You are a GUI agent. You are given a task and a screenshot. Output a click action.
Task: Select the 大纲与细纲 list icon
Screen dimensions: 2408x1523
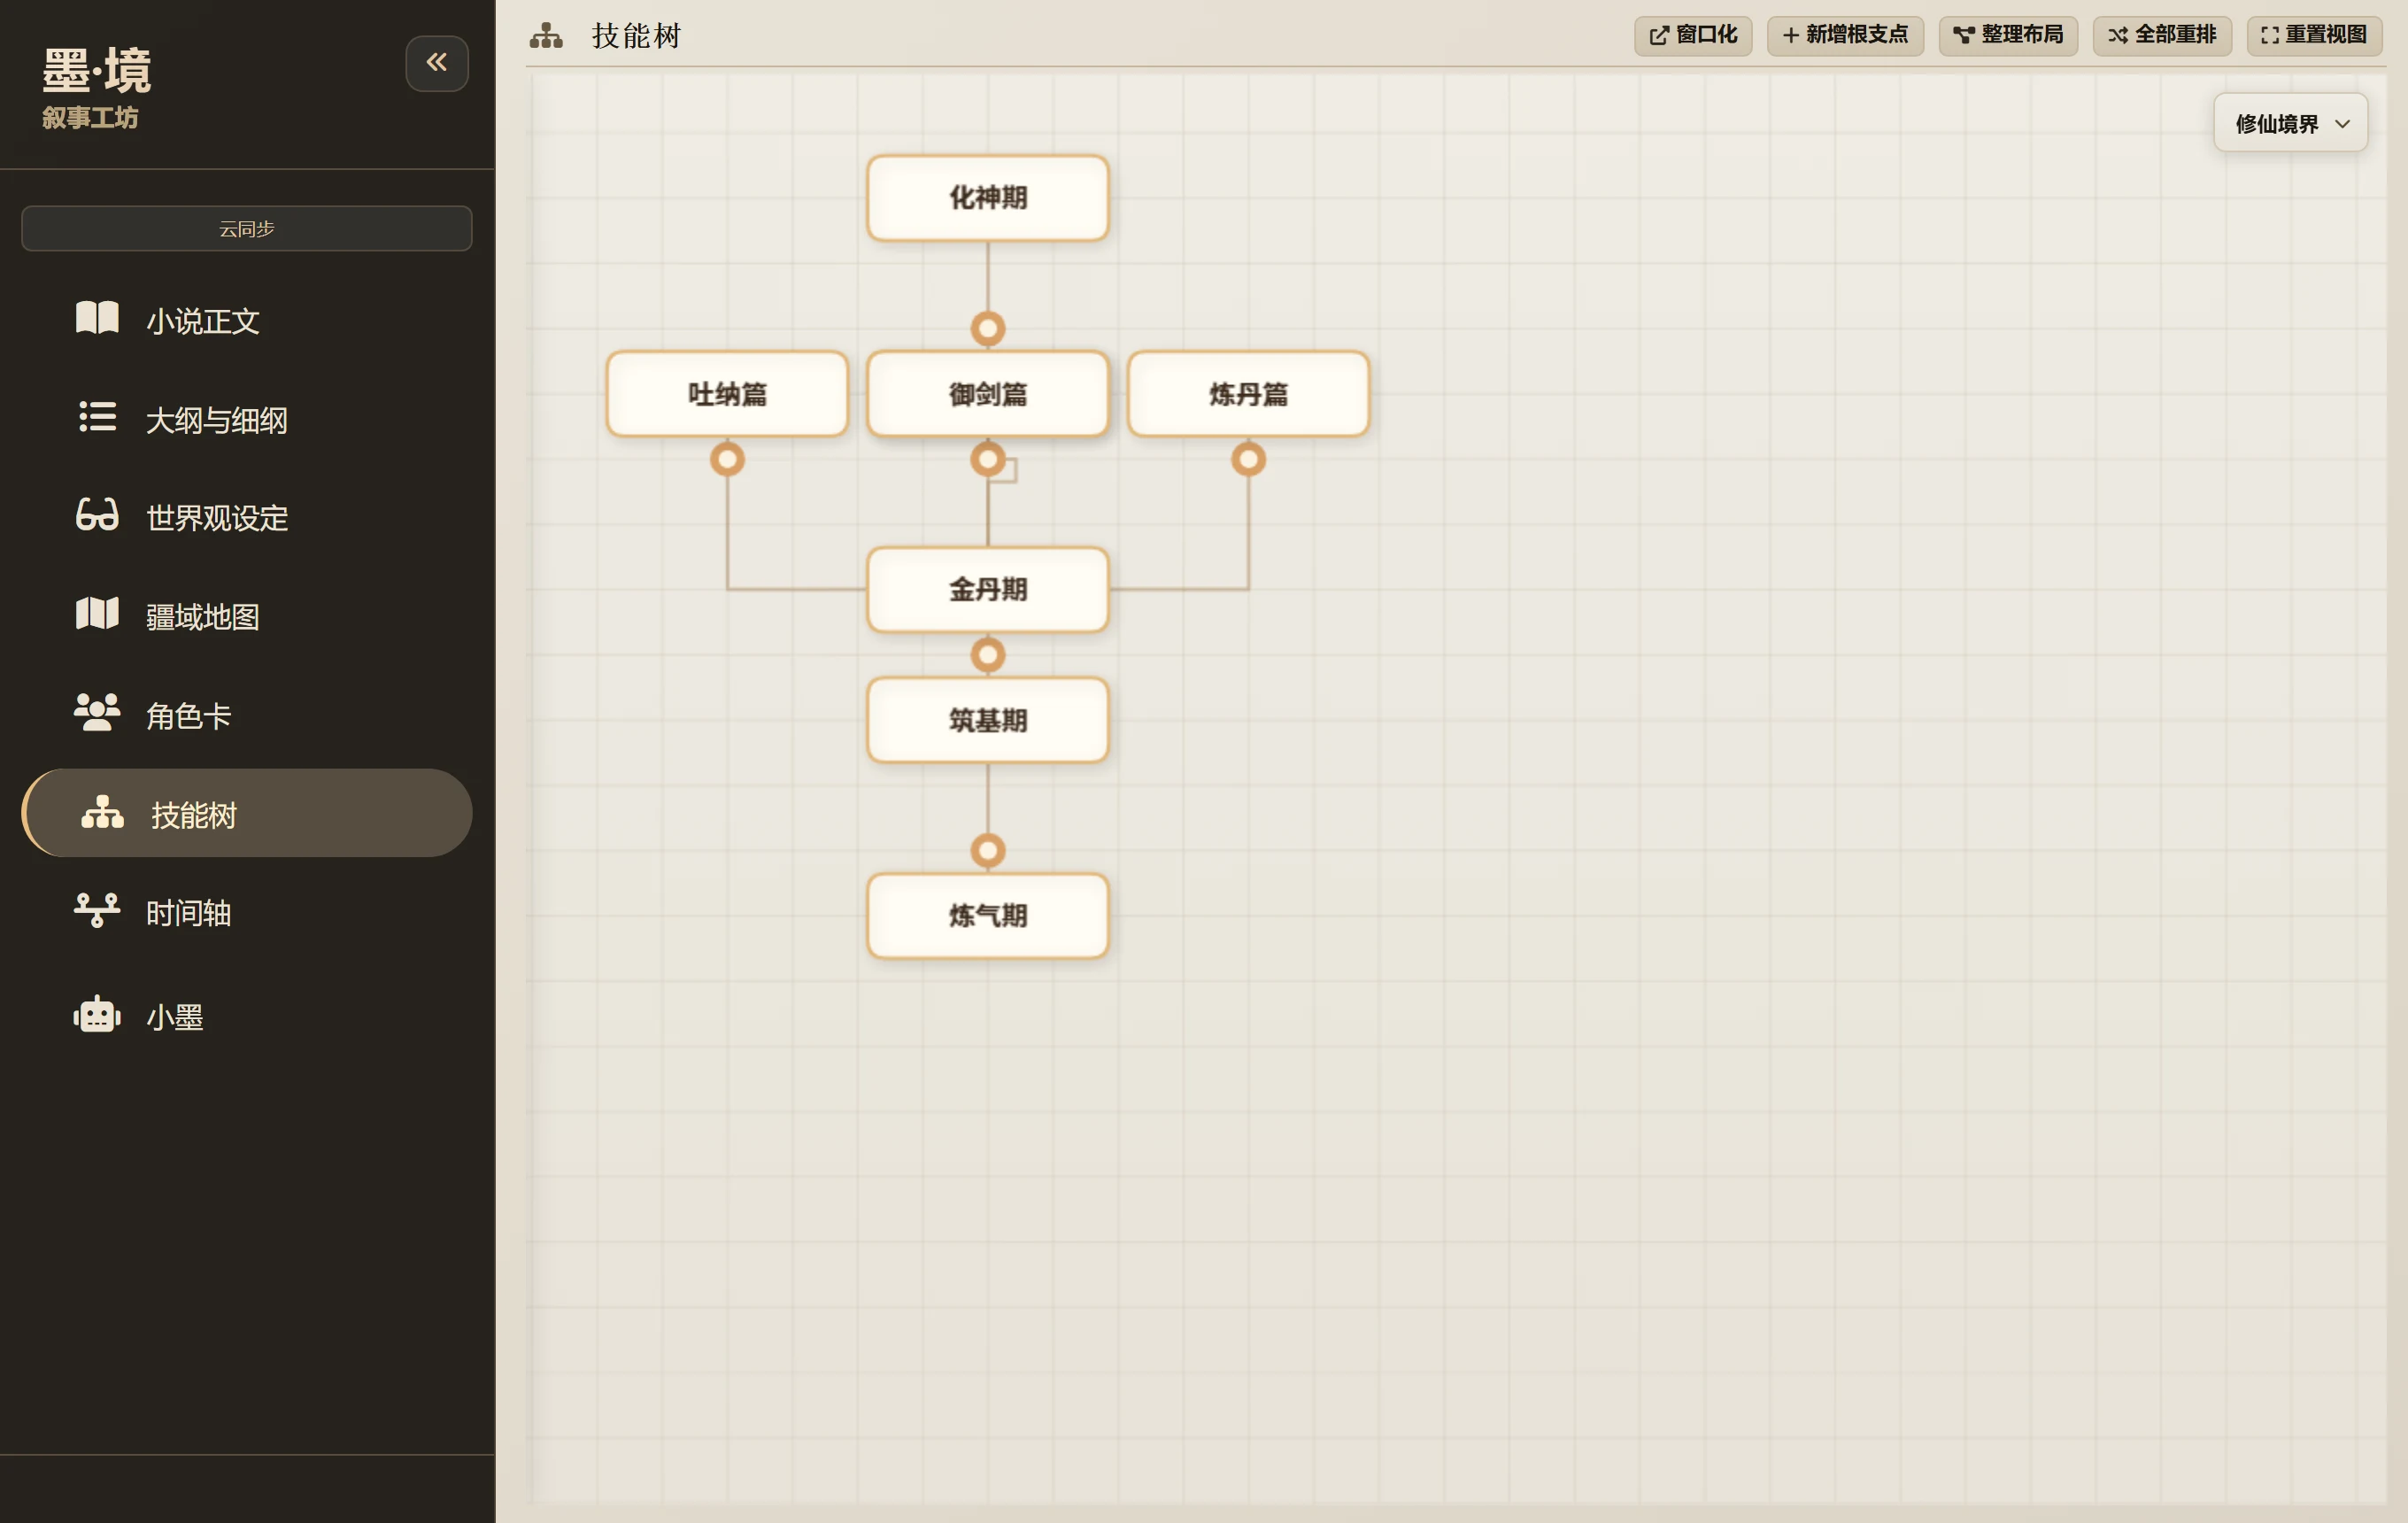point(97,417)
